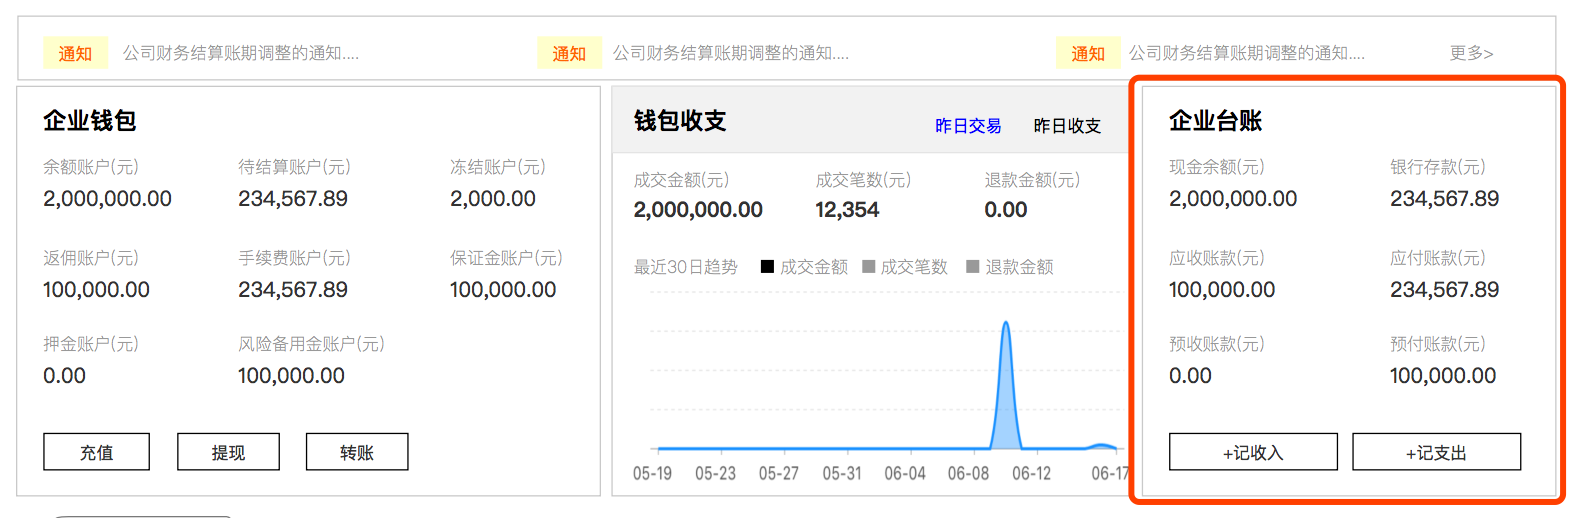Toggle the grey 退款金额 legend square

[973, 266]
